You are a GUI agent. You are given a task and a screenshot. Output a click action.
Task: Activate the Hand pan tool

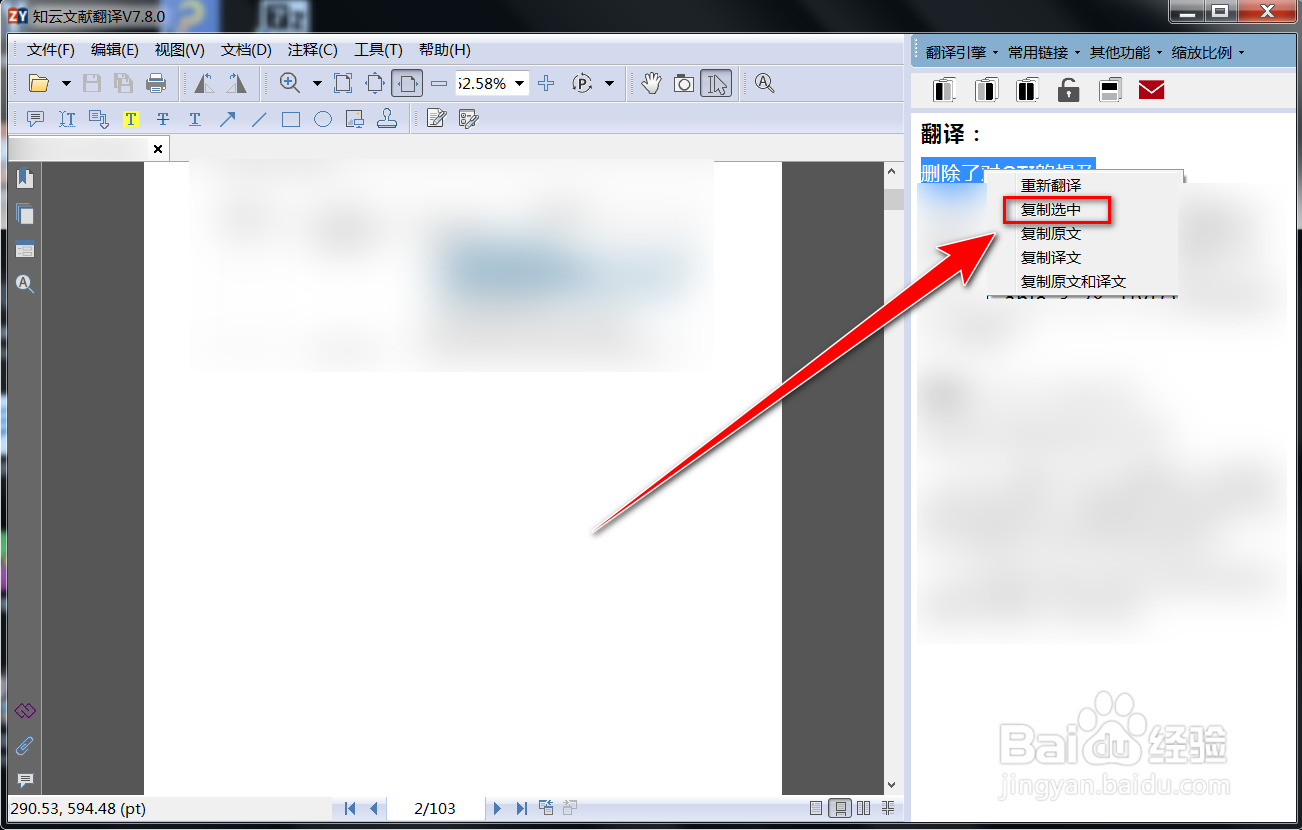[652, 84]
